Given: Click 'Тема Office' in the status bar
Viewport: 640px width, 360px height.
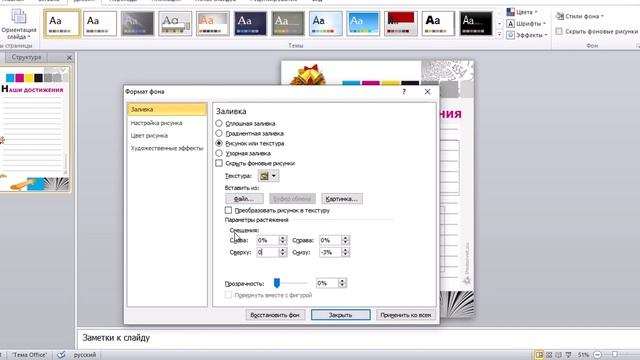Looking at the screenshot, I should pos(29,355).
